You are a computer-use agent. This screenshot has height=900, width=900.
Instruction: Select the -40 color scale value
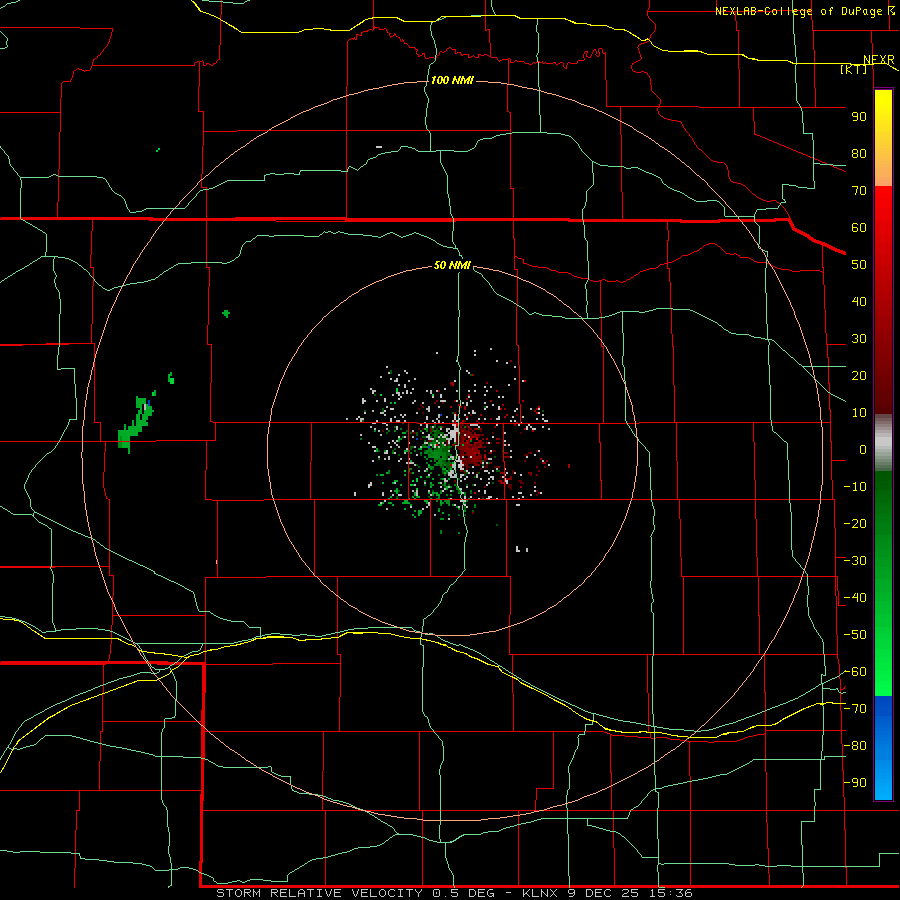855,598
